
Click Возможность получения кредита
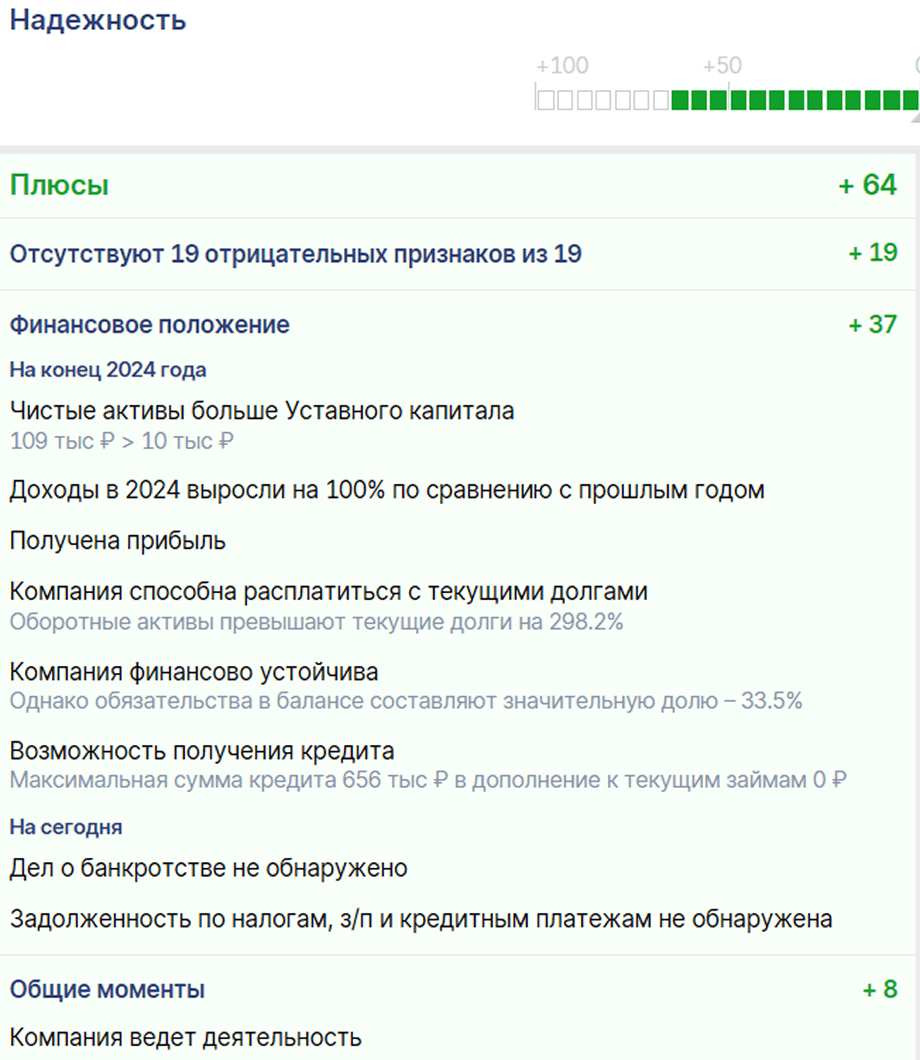[x=202, y=751]
